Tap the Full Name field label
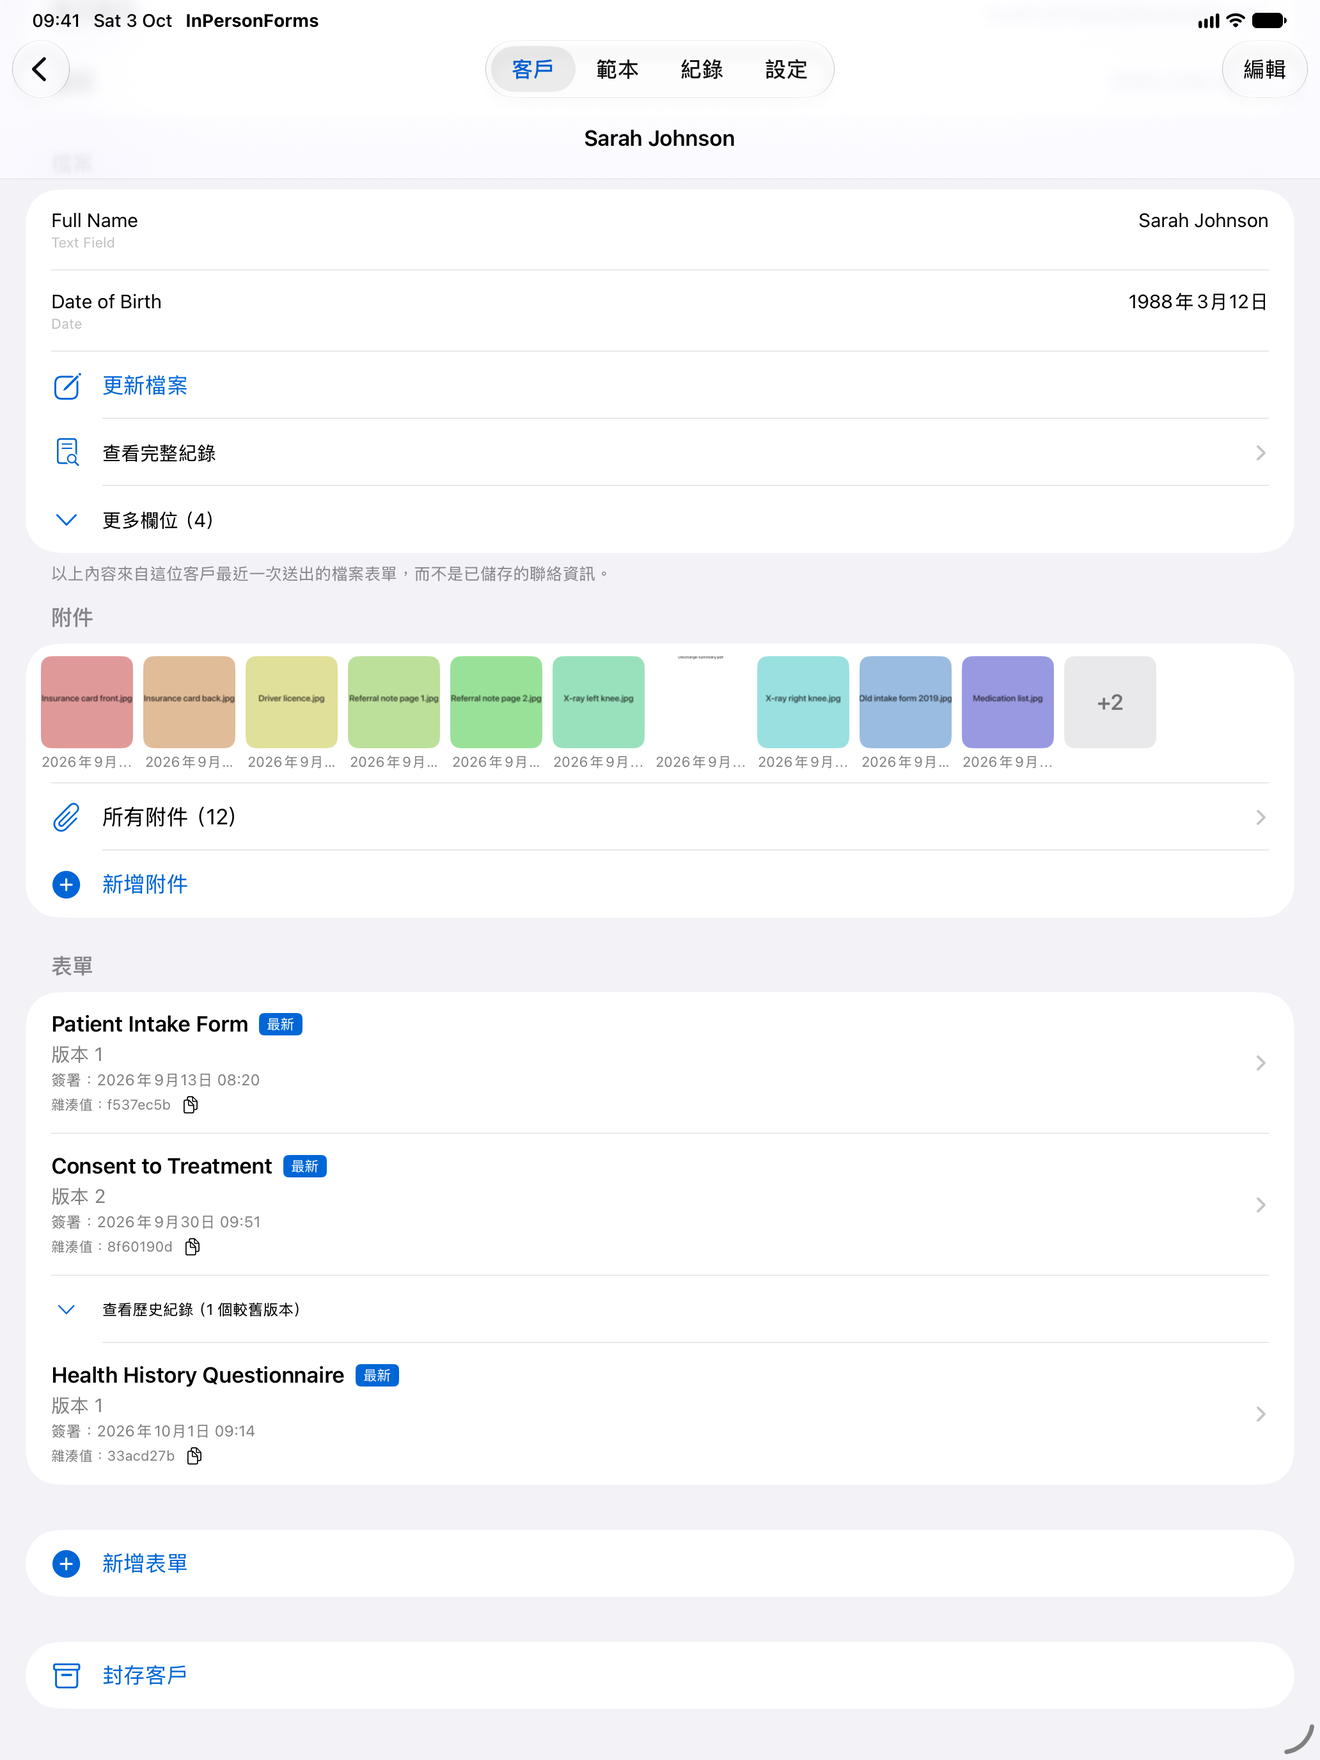 click(95, 221)
